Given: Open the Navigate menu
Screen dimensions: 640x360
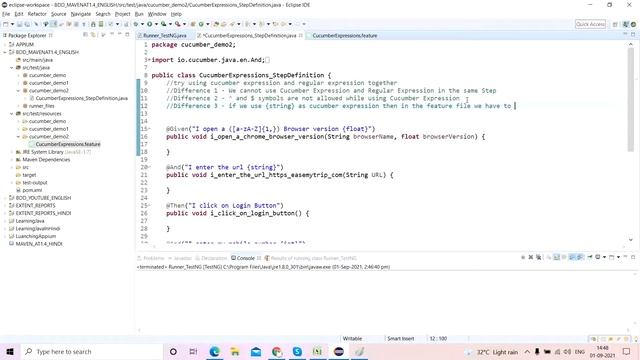Looking at the screenshot, I should 81,14.
